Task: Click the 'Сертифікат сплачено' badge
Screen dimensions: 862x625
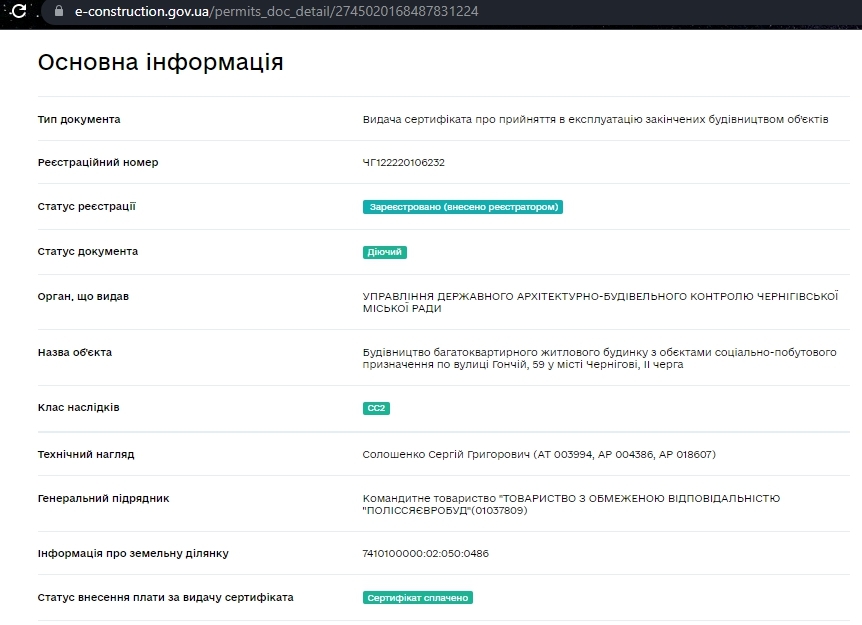Action: [x=418, y=598]
